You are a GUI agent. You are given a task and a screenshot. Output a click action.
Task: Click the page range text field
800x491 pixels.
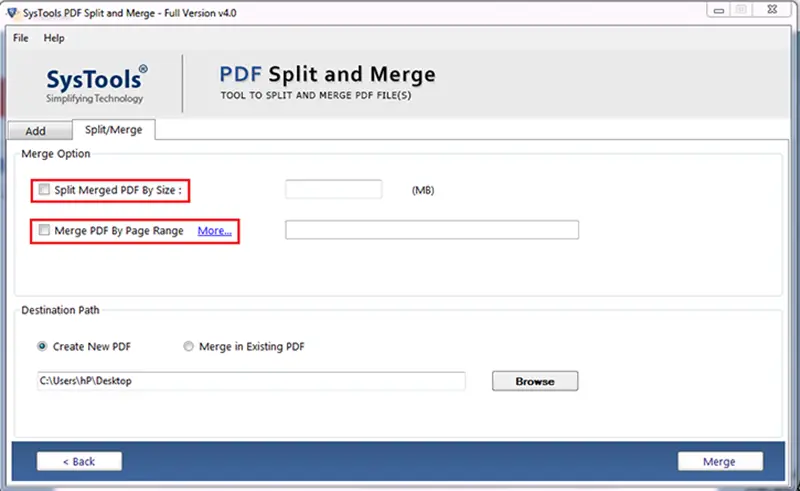pyautogui.click(x=432, y=230)
